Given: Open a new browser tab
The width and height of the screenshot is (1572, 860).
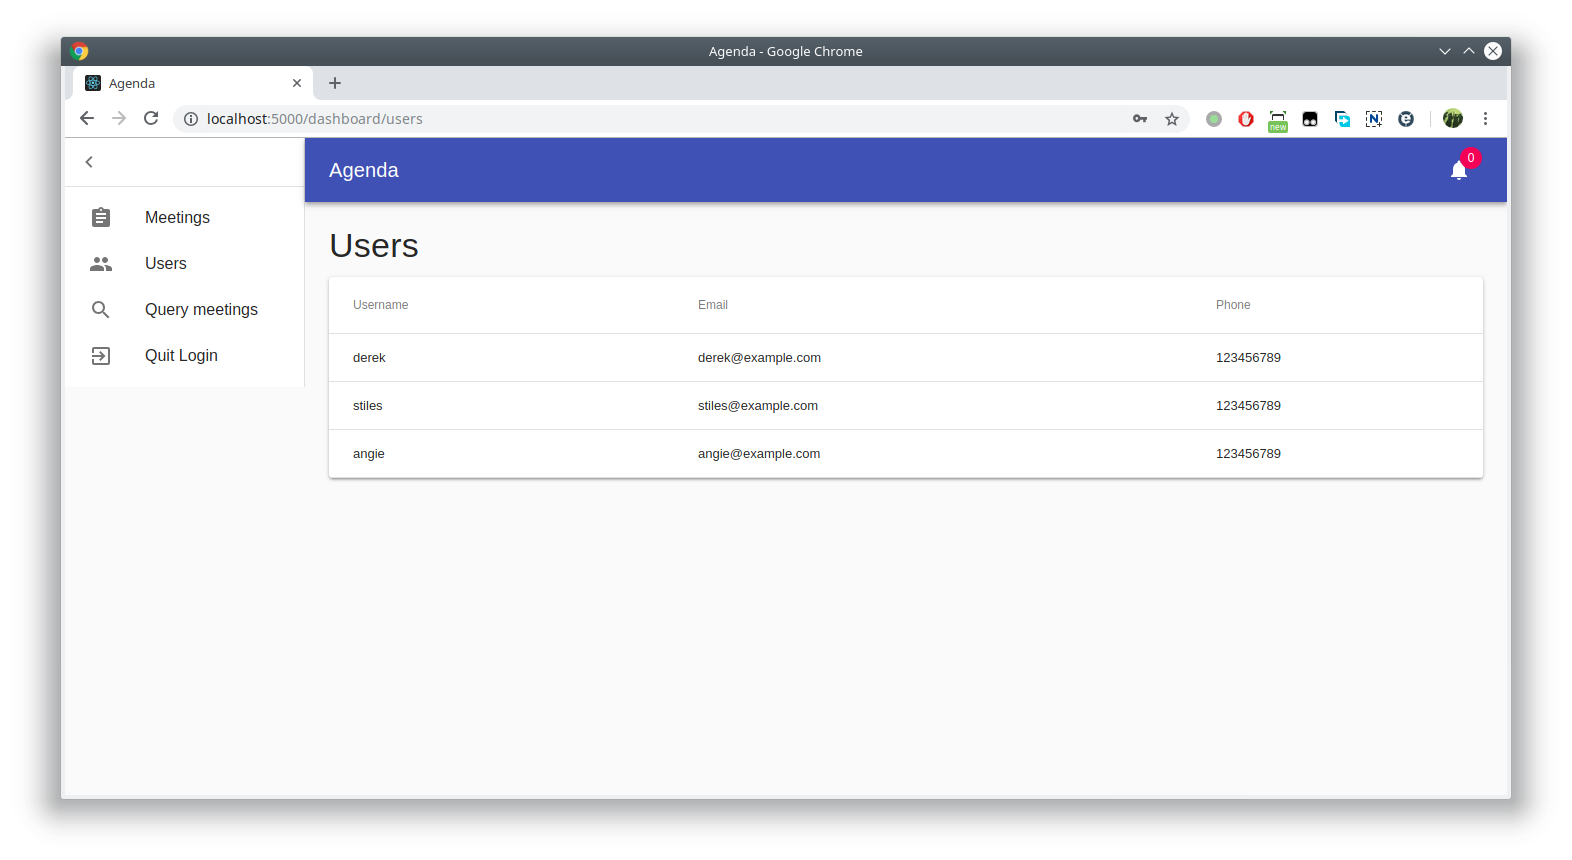Looking at the screenshot, I should click(x=335, y=83).
